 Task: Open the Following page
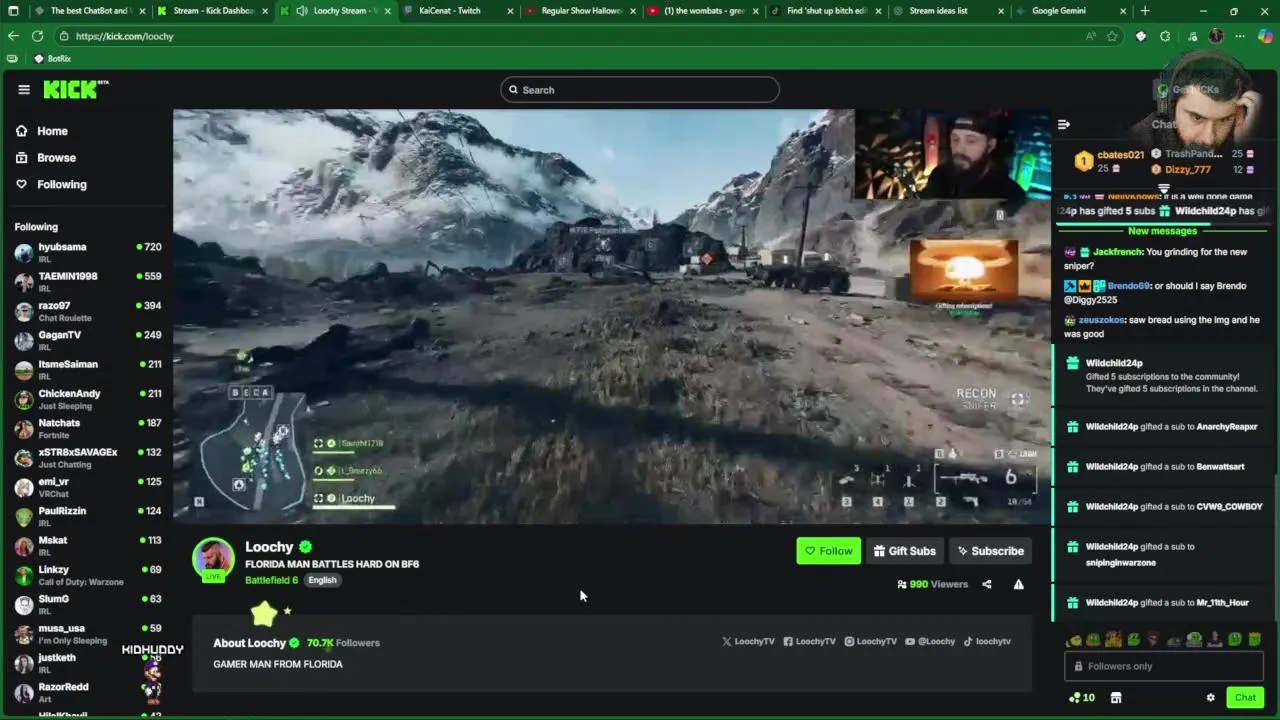tap(61, 184)
